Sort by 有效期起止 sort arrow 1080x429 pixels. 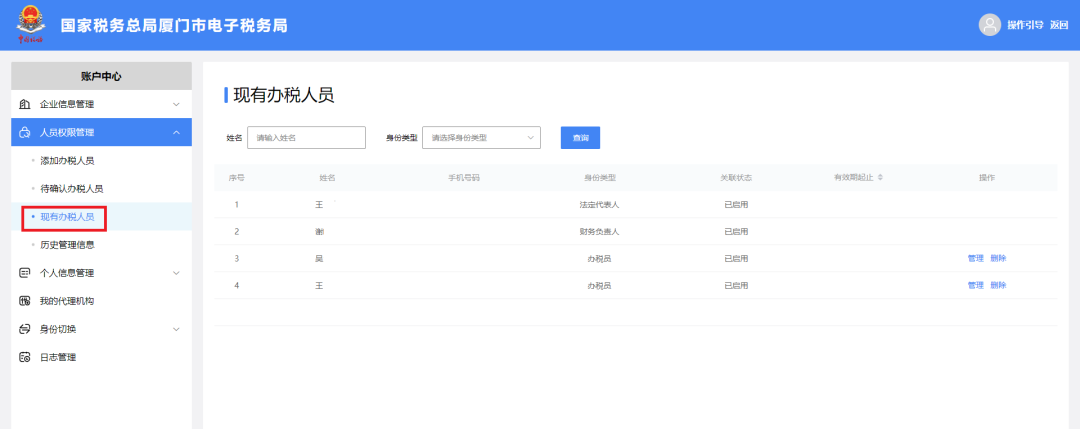tap(880, 178)
